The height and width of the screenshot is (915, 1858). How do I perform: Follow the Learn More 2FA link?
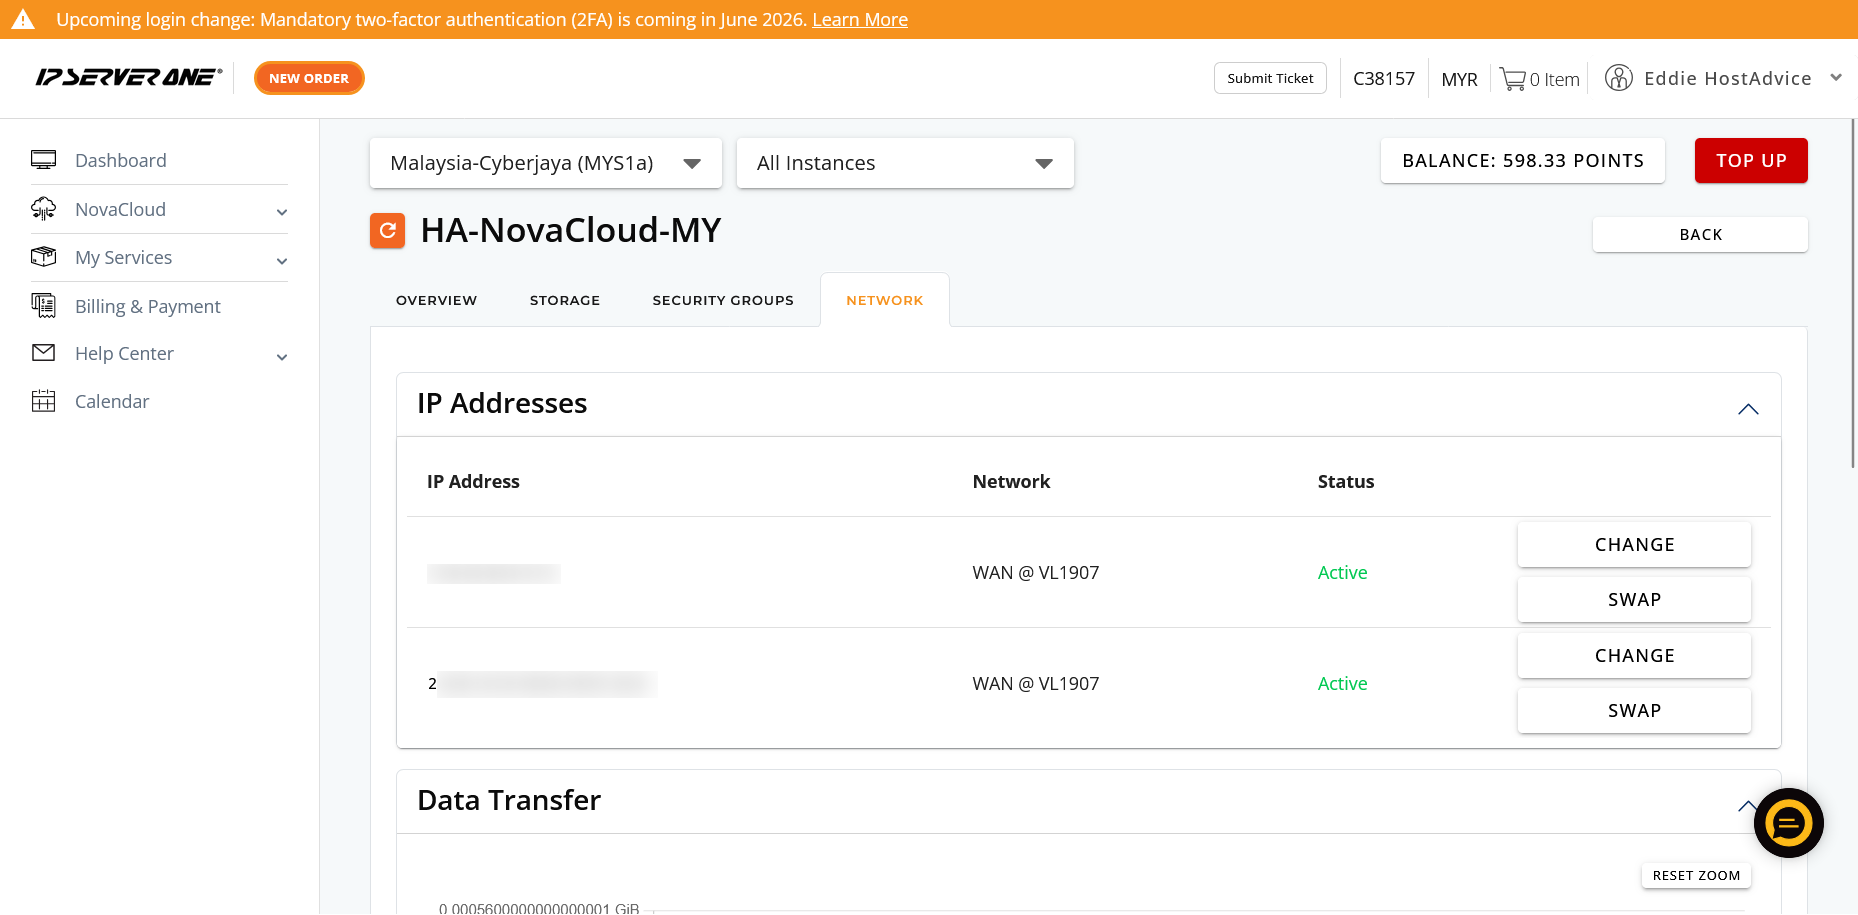pos(860,19)
